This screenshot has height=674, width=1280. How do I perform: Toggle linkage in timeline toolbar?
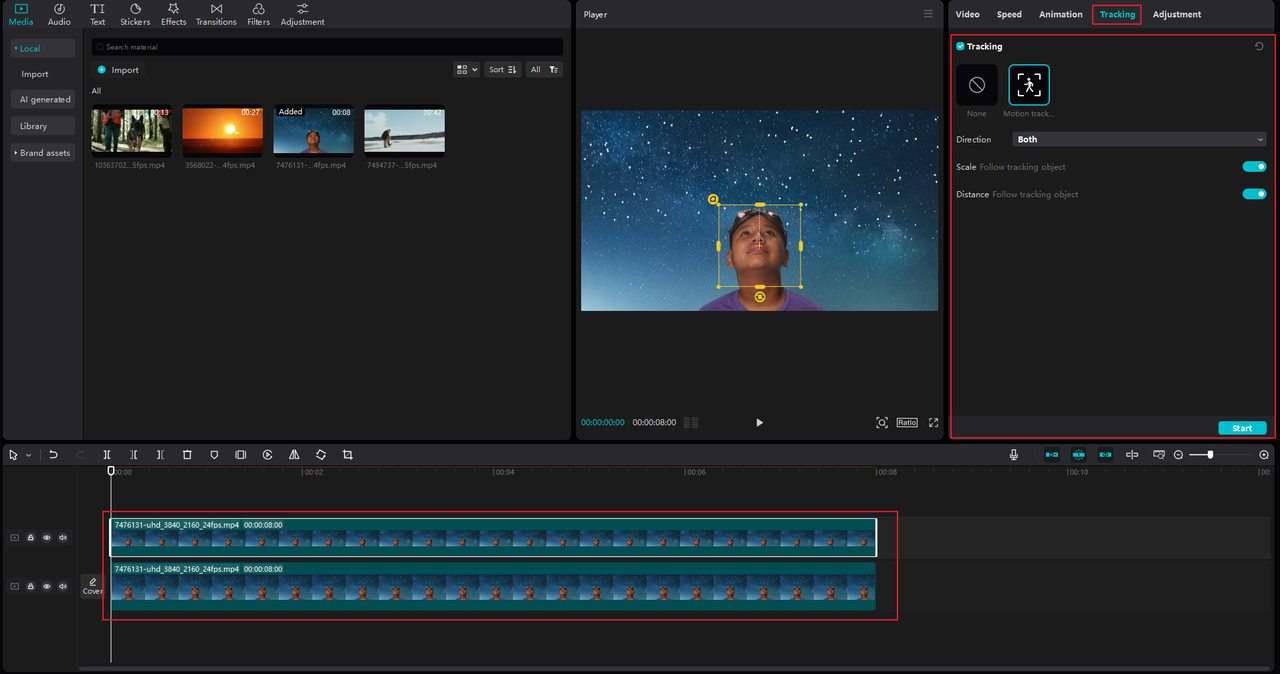click(1105, 455)
